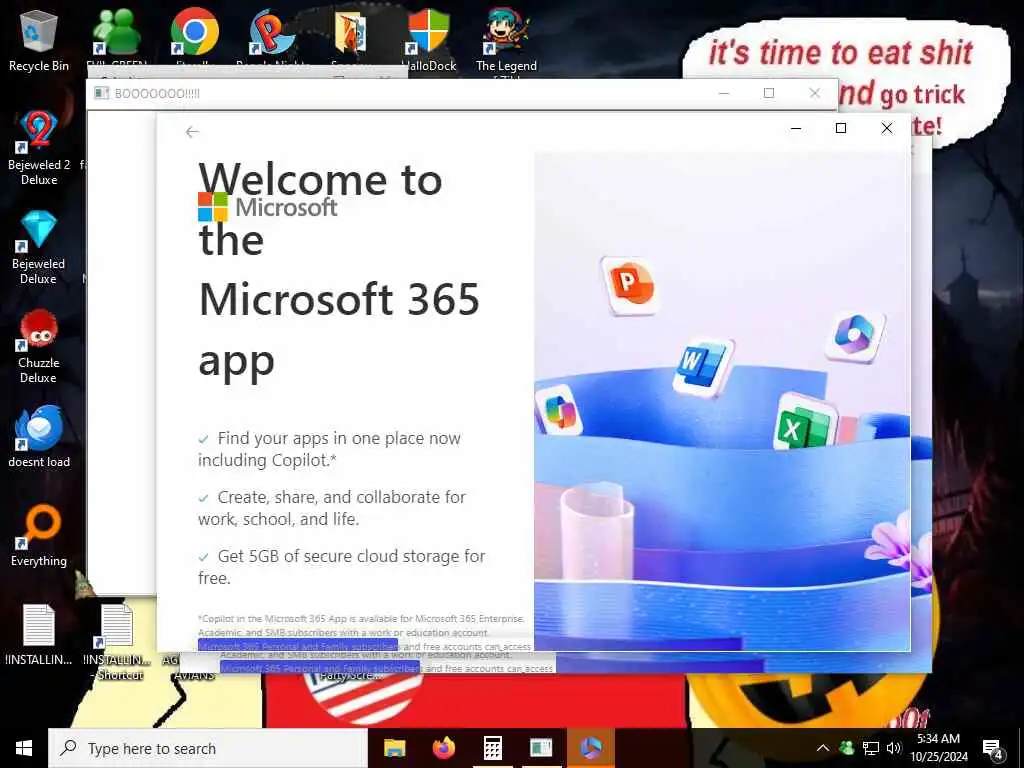Open the 'doesnt load' Thunderbird shortcut
Screen dimensions: 1024x768
[39, 436]
